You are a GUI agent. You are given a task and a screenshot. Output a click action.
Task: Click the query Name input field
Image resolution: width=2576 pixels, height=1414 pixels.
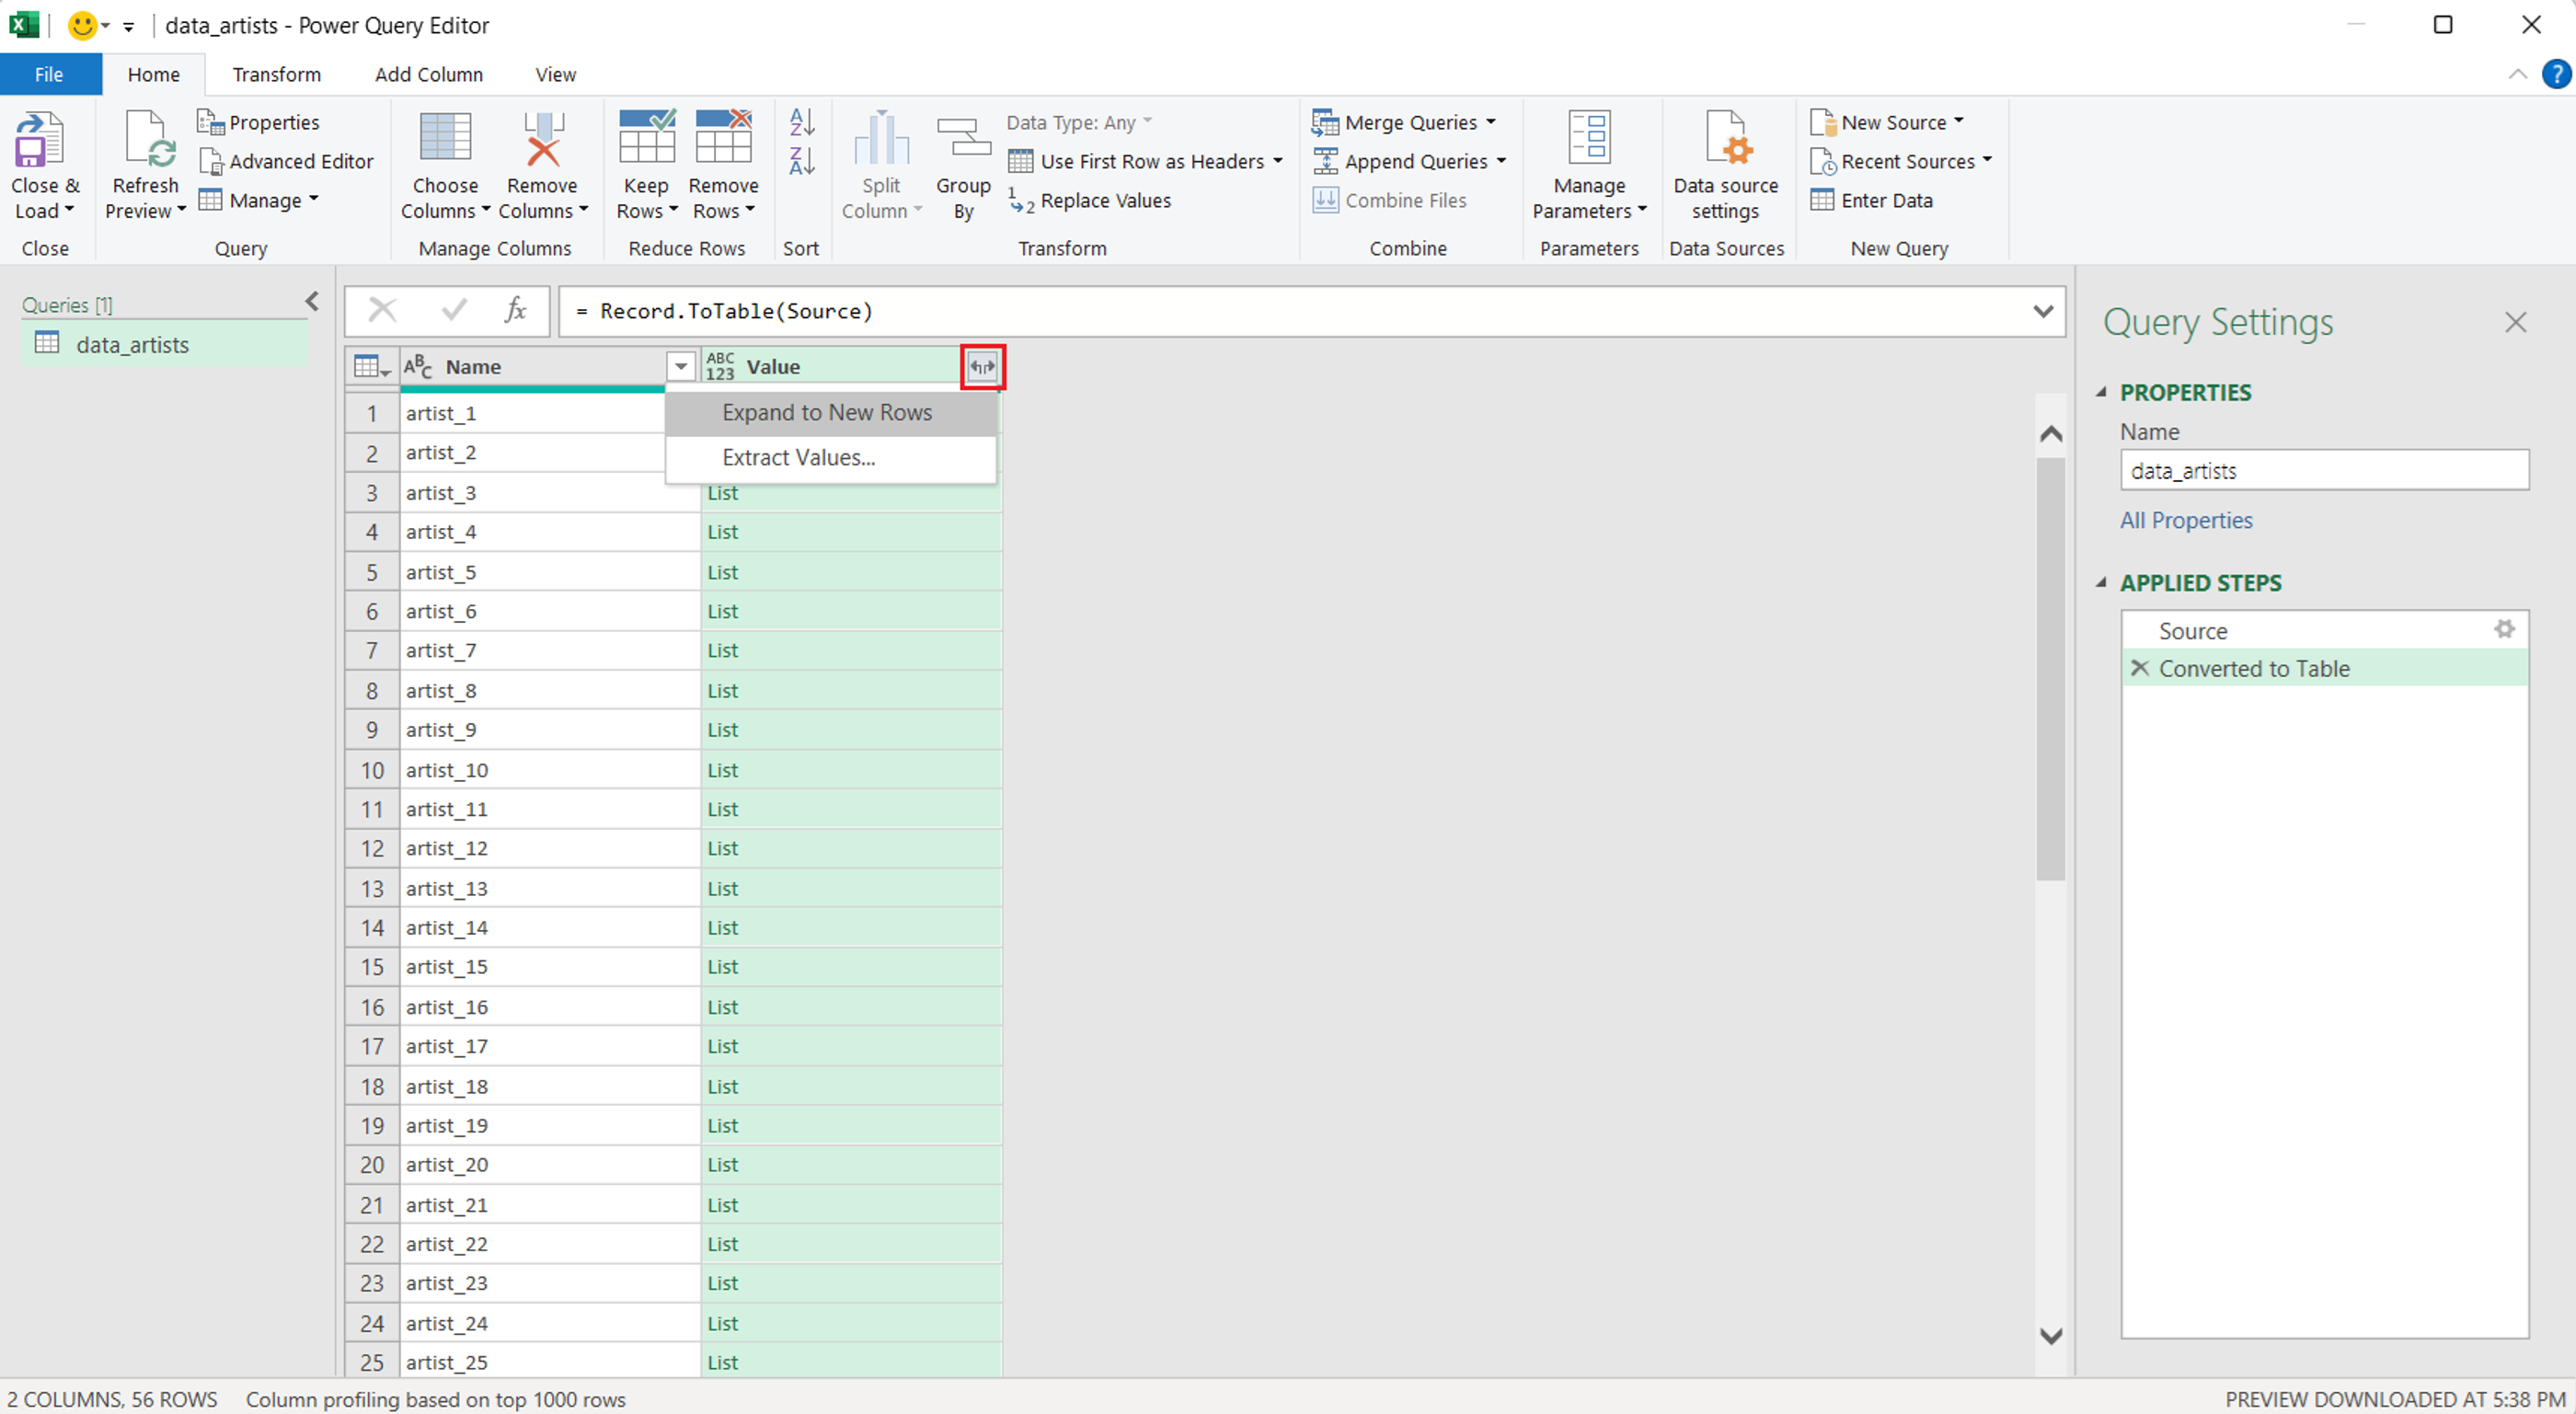(2323, 471)
